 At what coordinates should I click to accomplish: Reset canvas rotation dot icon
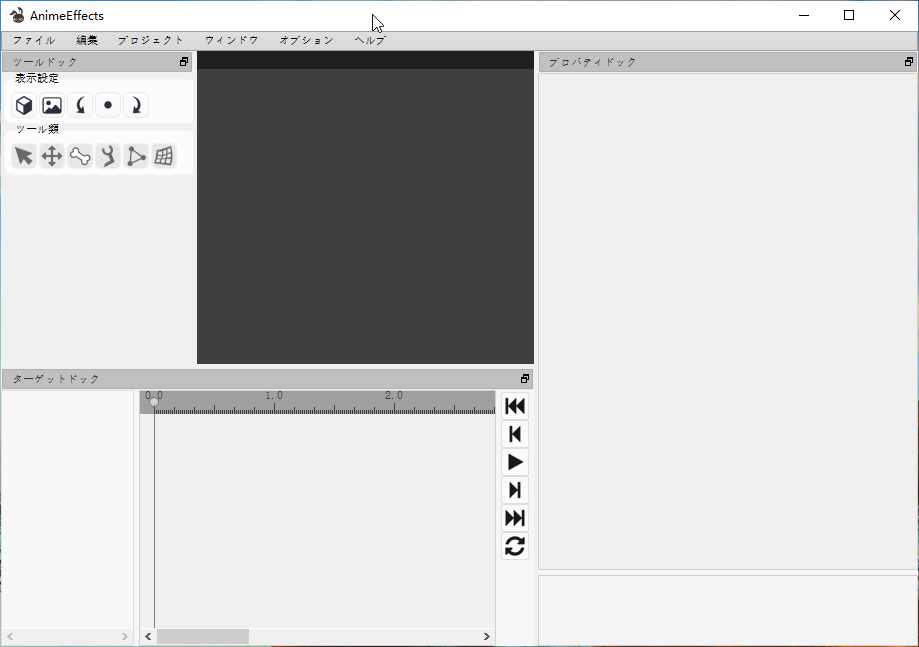[x=108, y=105]
